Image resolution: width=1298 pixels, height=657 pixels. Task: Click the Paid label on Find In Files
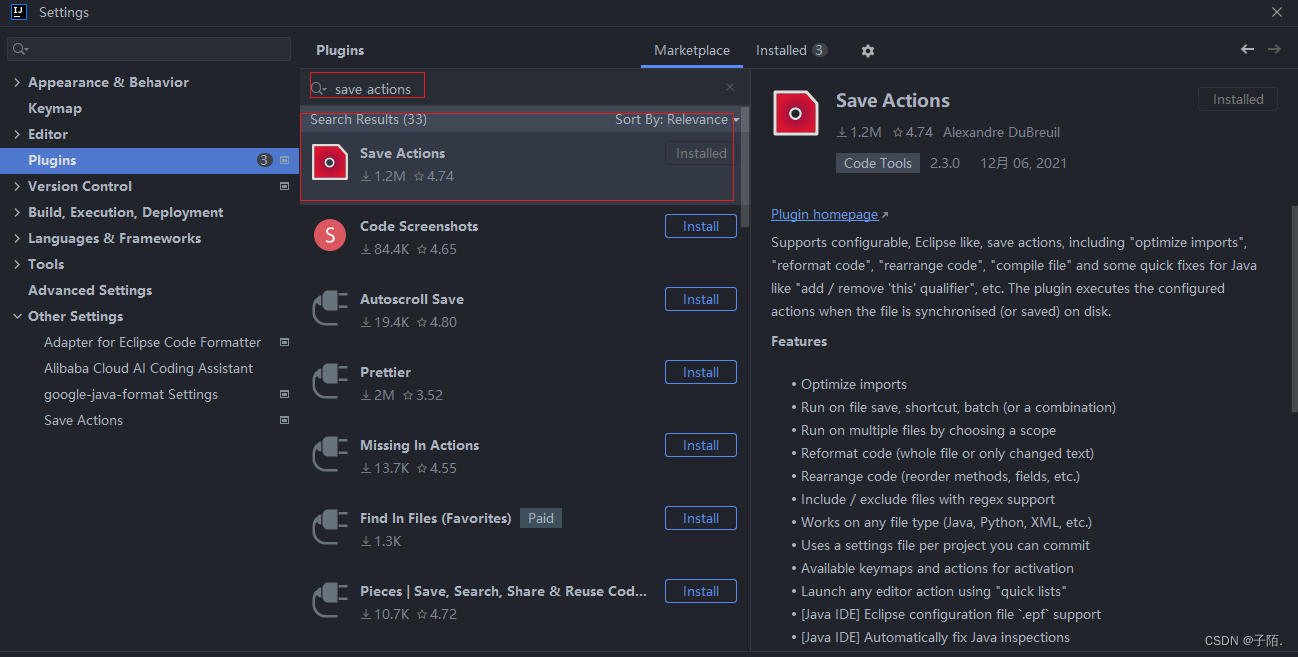tap(541, 518)
